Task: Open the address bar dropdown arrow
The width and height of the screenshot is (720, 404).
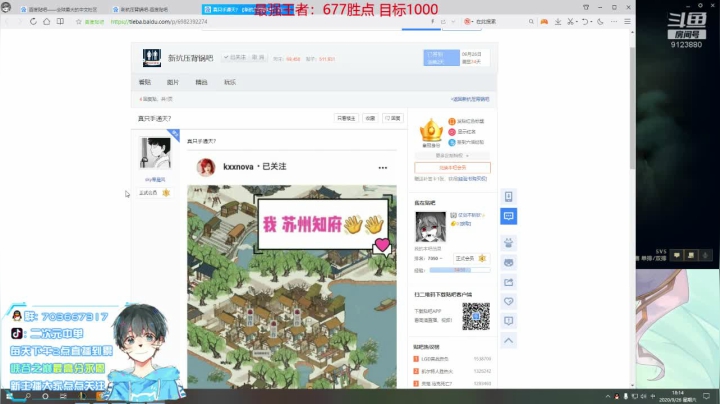Action: point(453,22)
